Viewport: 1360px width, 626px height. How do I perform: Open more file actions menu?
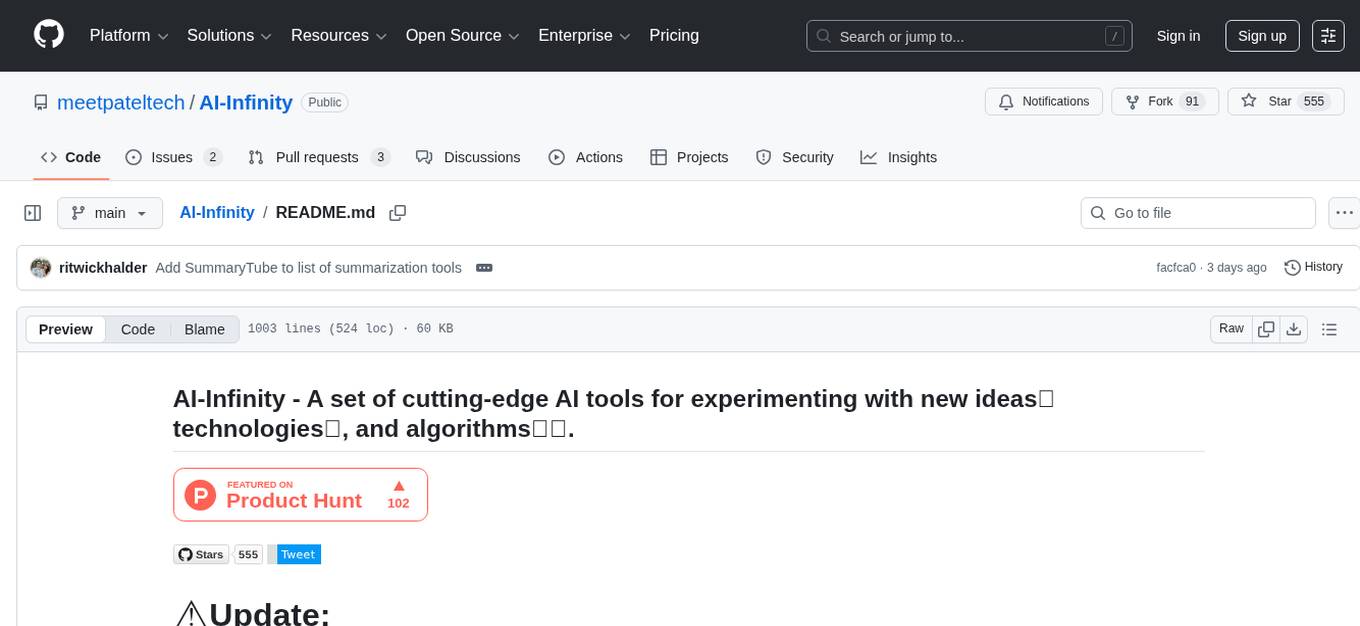tap(1345, 213)
